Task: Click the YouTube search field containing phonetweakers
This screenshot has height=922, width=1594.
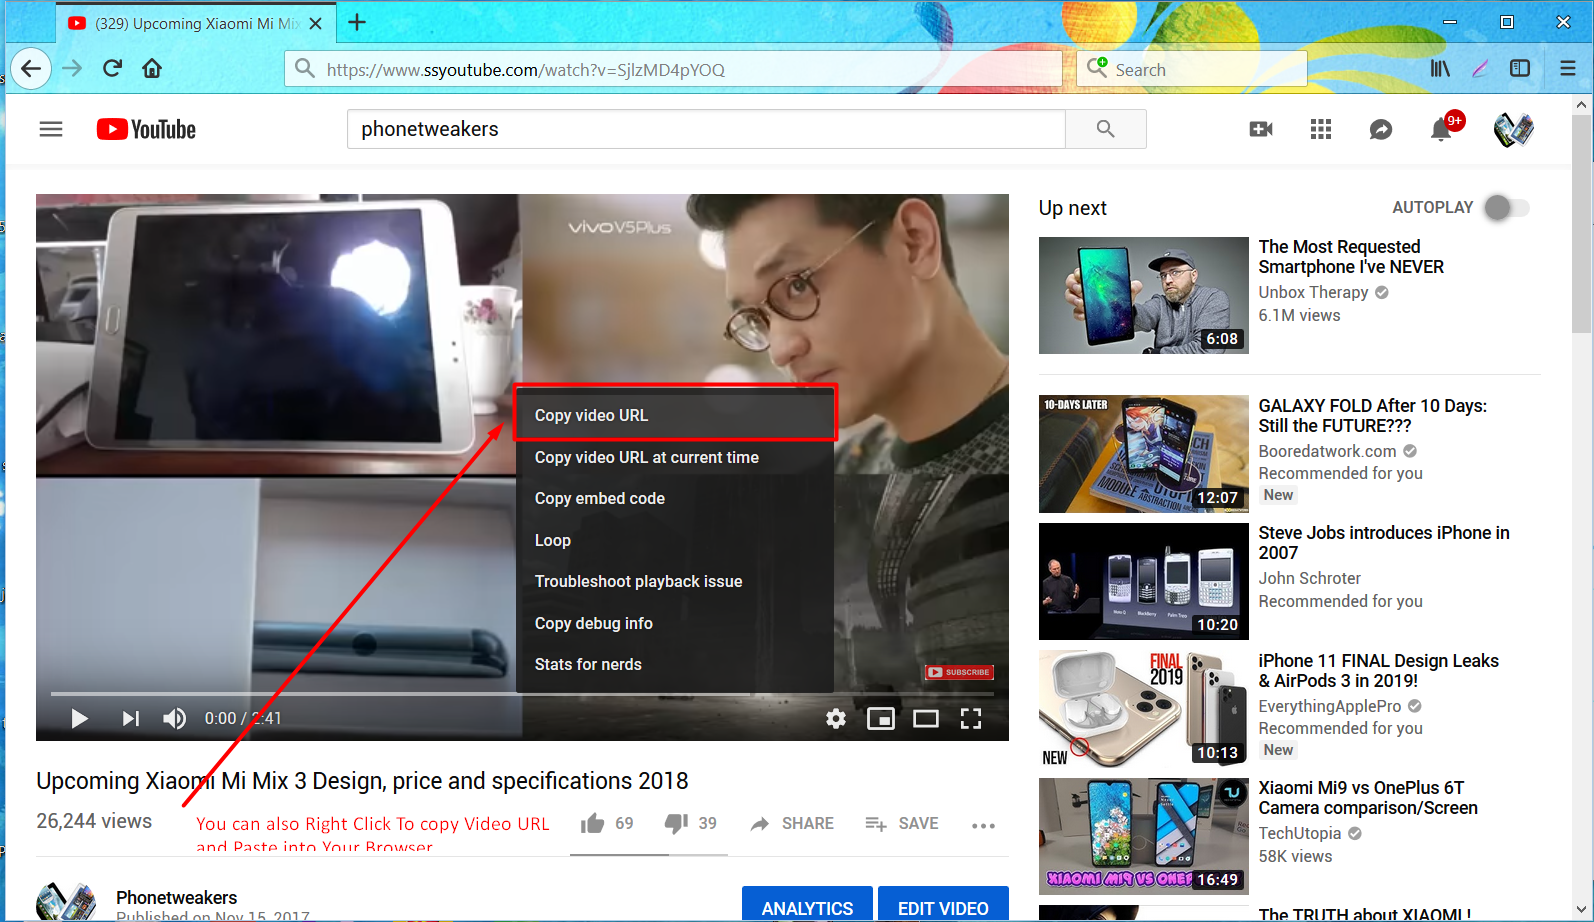Action: click(706, 129)
